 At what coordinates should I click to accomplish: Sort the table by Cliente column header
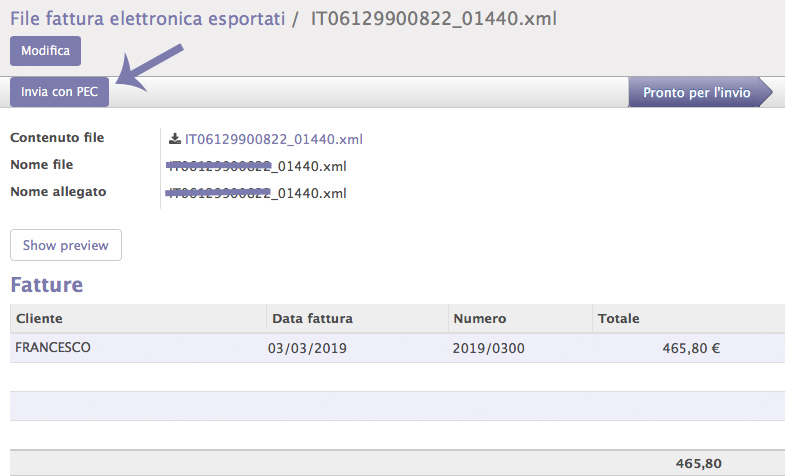pyautogui.click(x=39, y=319)
